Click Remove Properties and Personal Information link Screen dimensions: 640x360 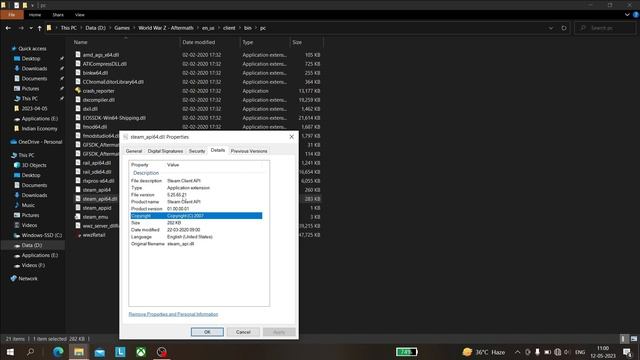(x=173, y=314)
